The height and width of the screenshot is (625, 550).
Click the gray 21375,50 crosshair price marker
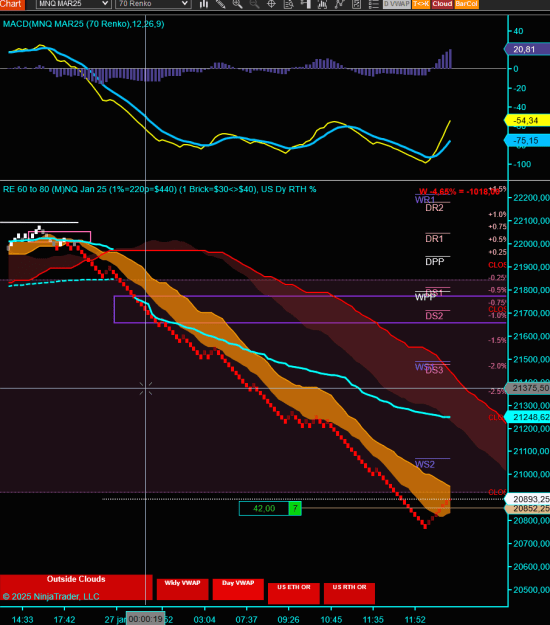pos(528,388)
